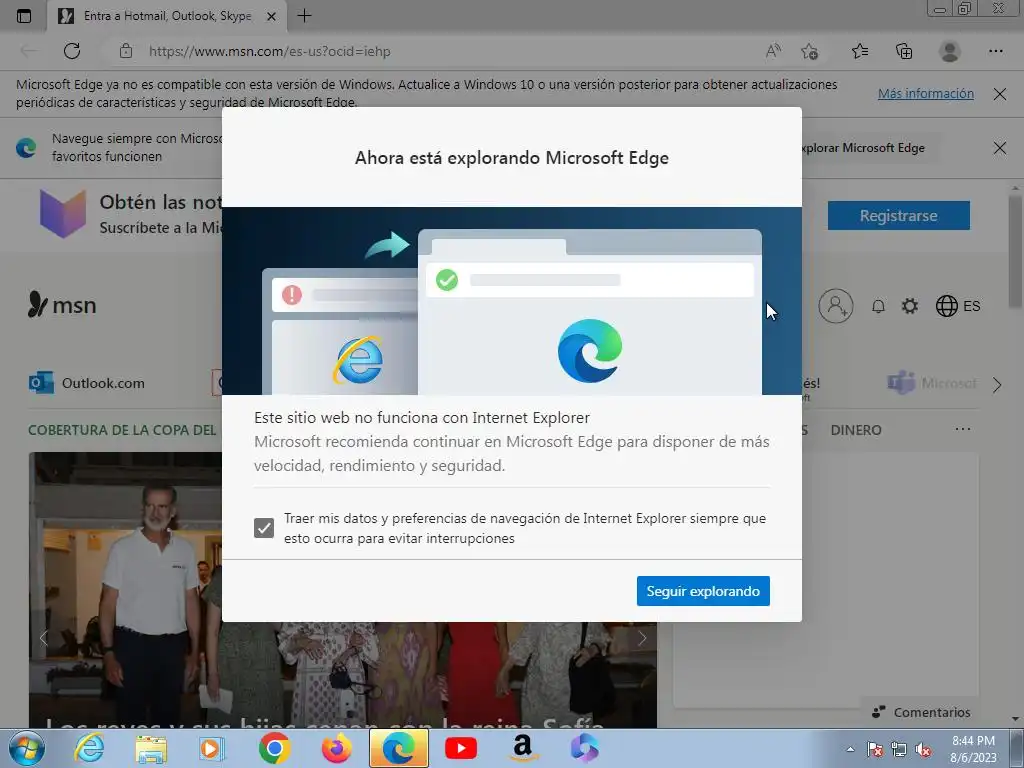The height and width of the screenshot is (768, 1024).
Task: Activate the Read aloud icon
Action: click(773, 51)
